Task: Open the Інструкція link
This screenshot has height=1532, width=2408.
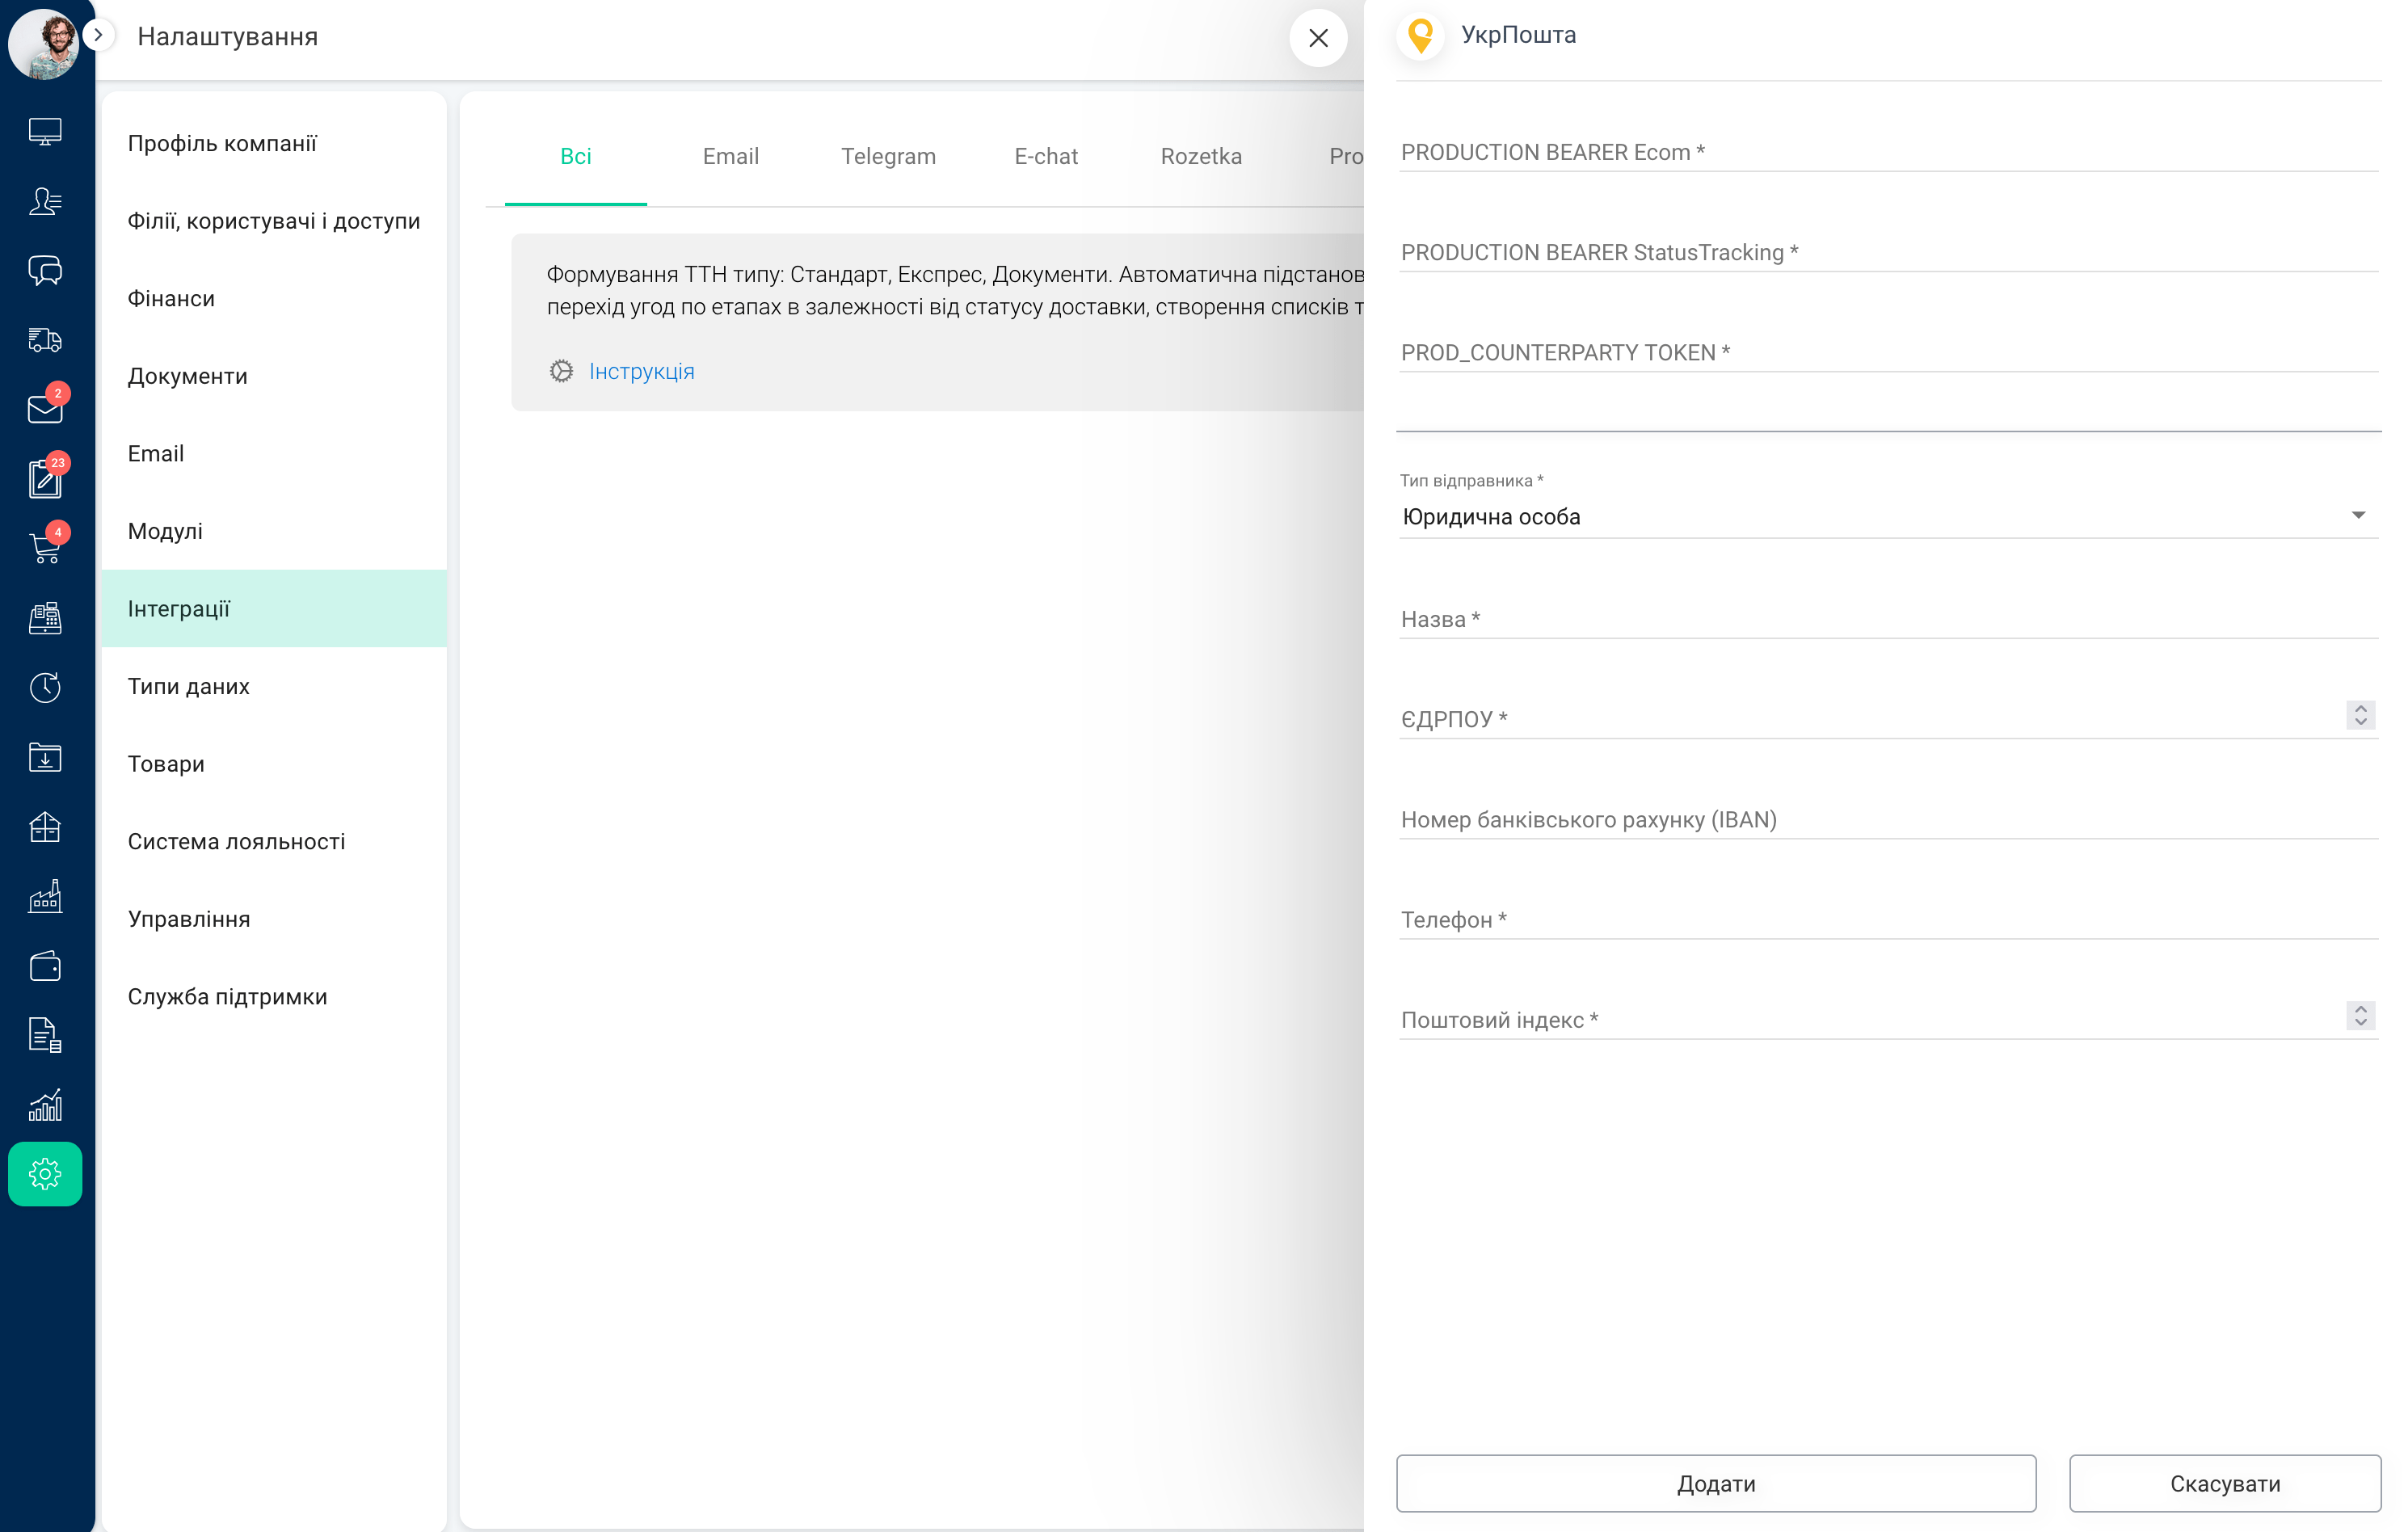Action: pos(641,371)
